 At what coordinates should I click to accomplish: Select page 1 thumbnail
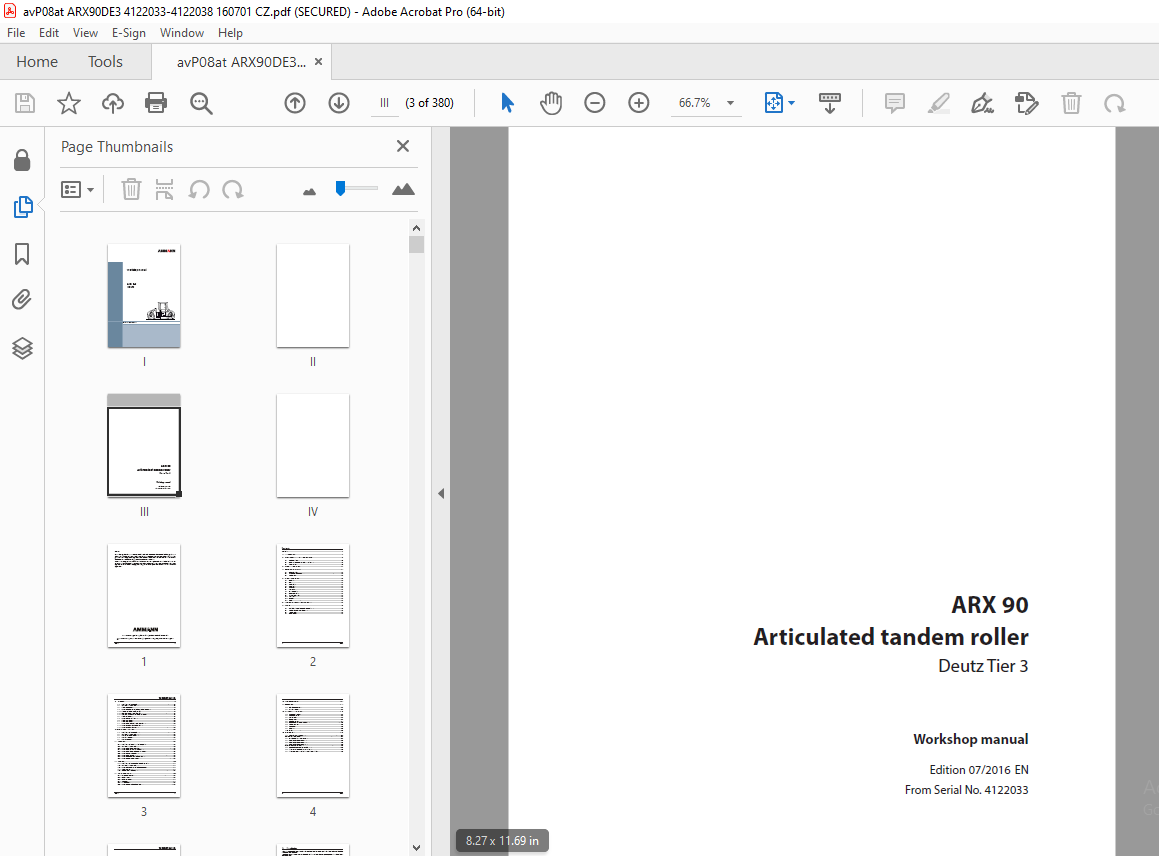144,596
